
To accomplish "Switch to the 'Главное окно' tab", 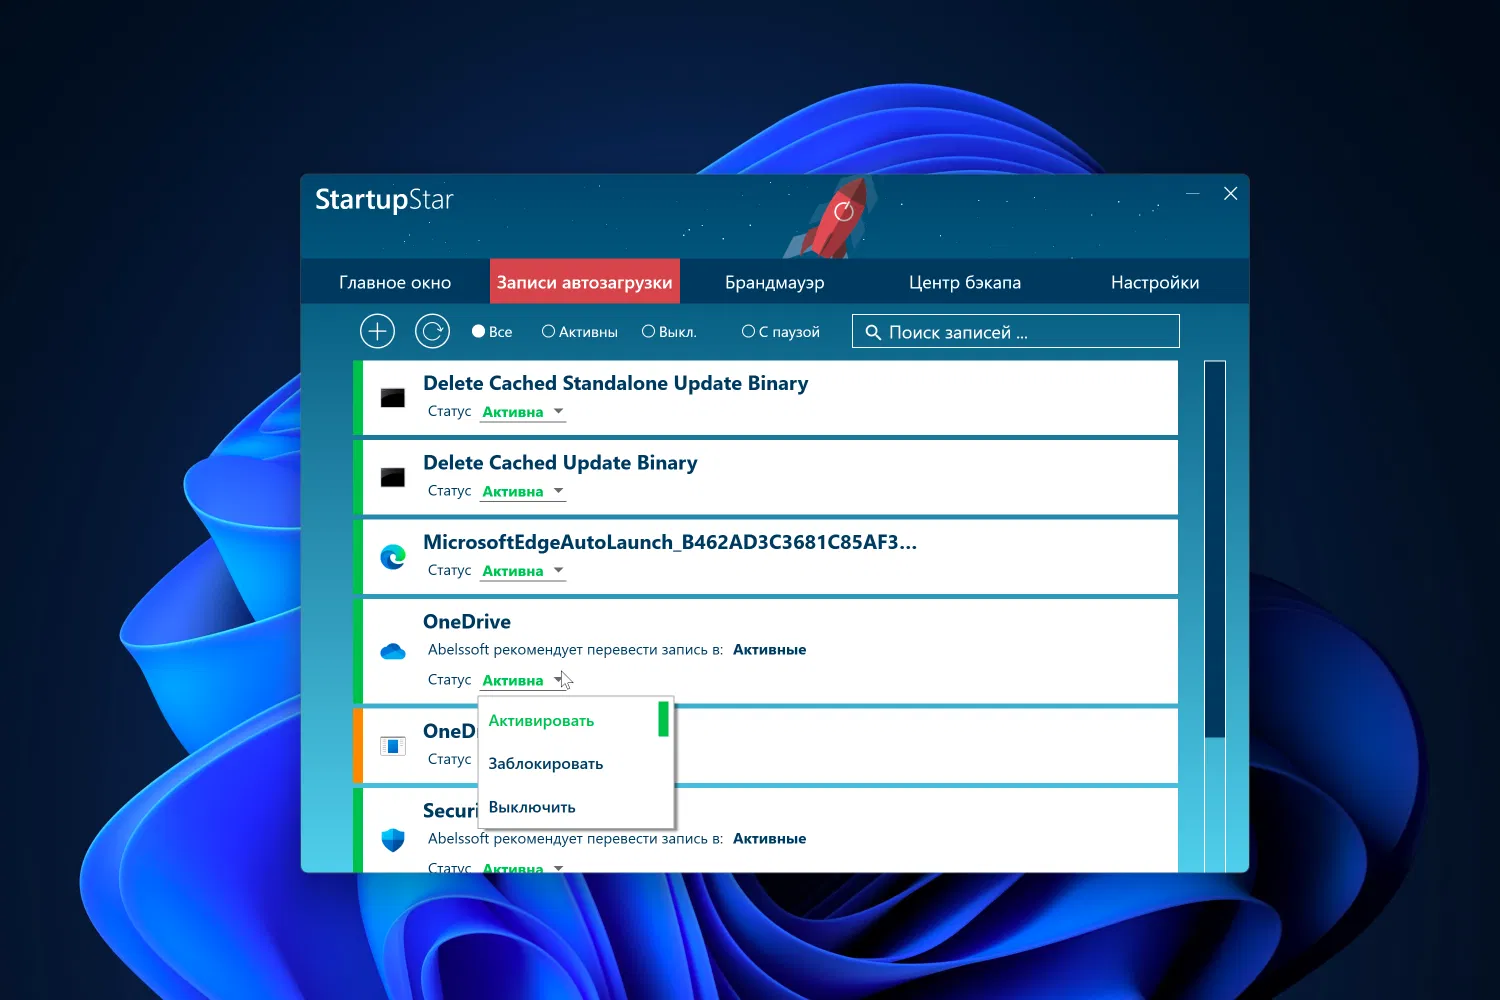I will (395, 282).
